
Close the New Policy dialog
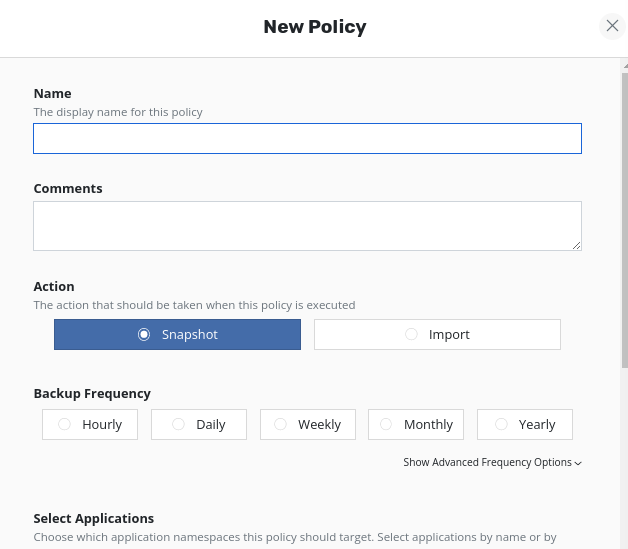pyautogui.click(x=612, y=26)
